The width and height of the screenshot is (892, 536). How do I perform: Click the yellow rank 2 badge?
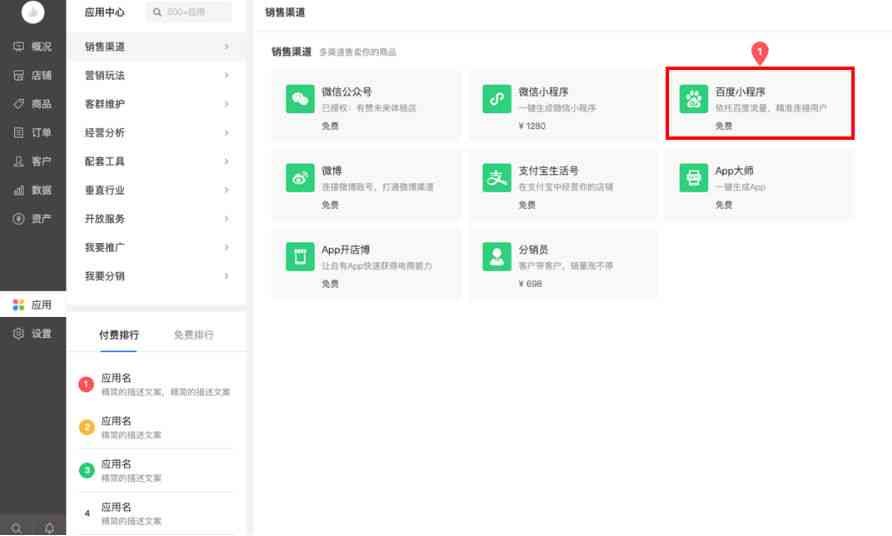[86, 427]
